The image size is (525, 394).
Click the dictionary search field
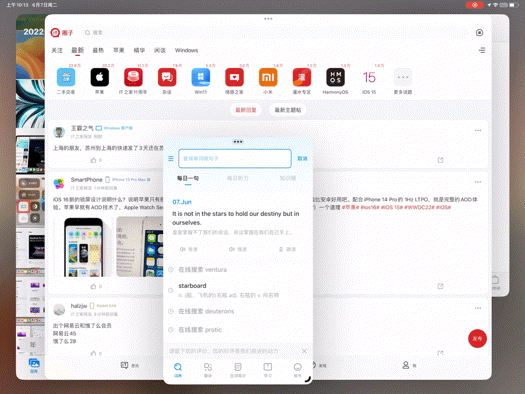point(235,158)
